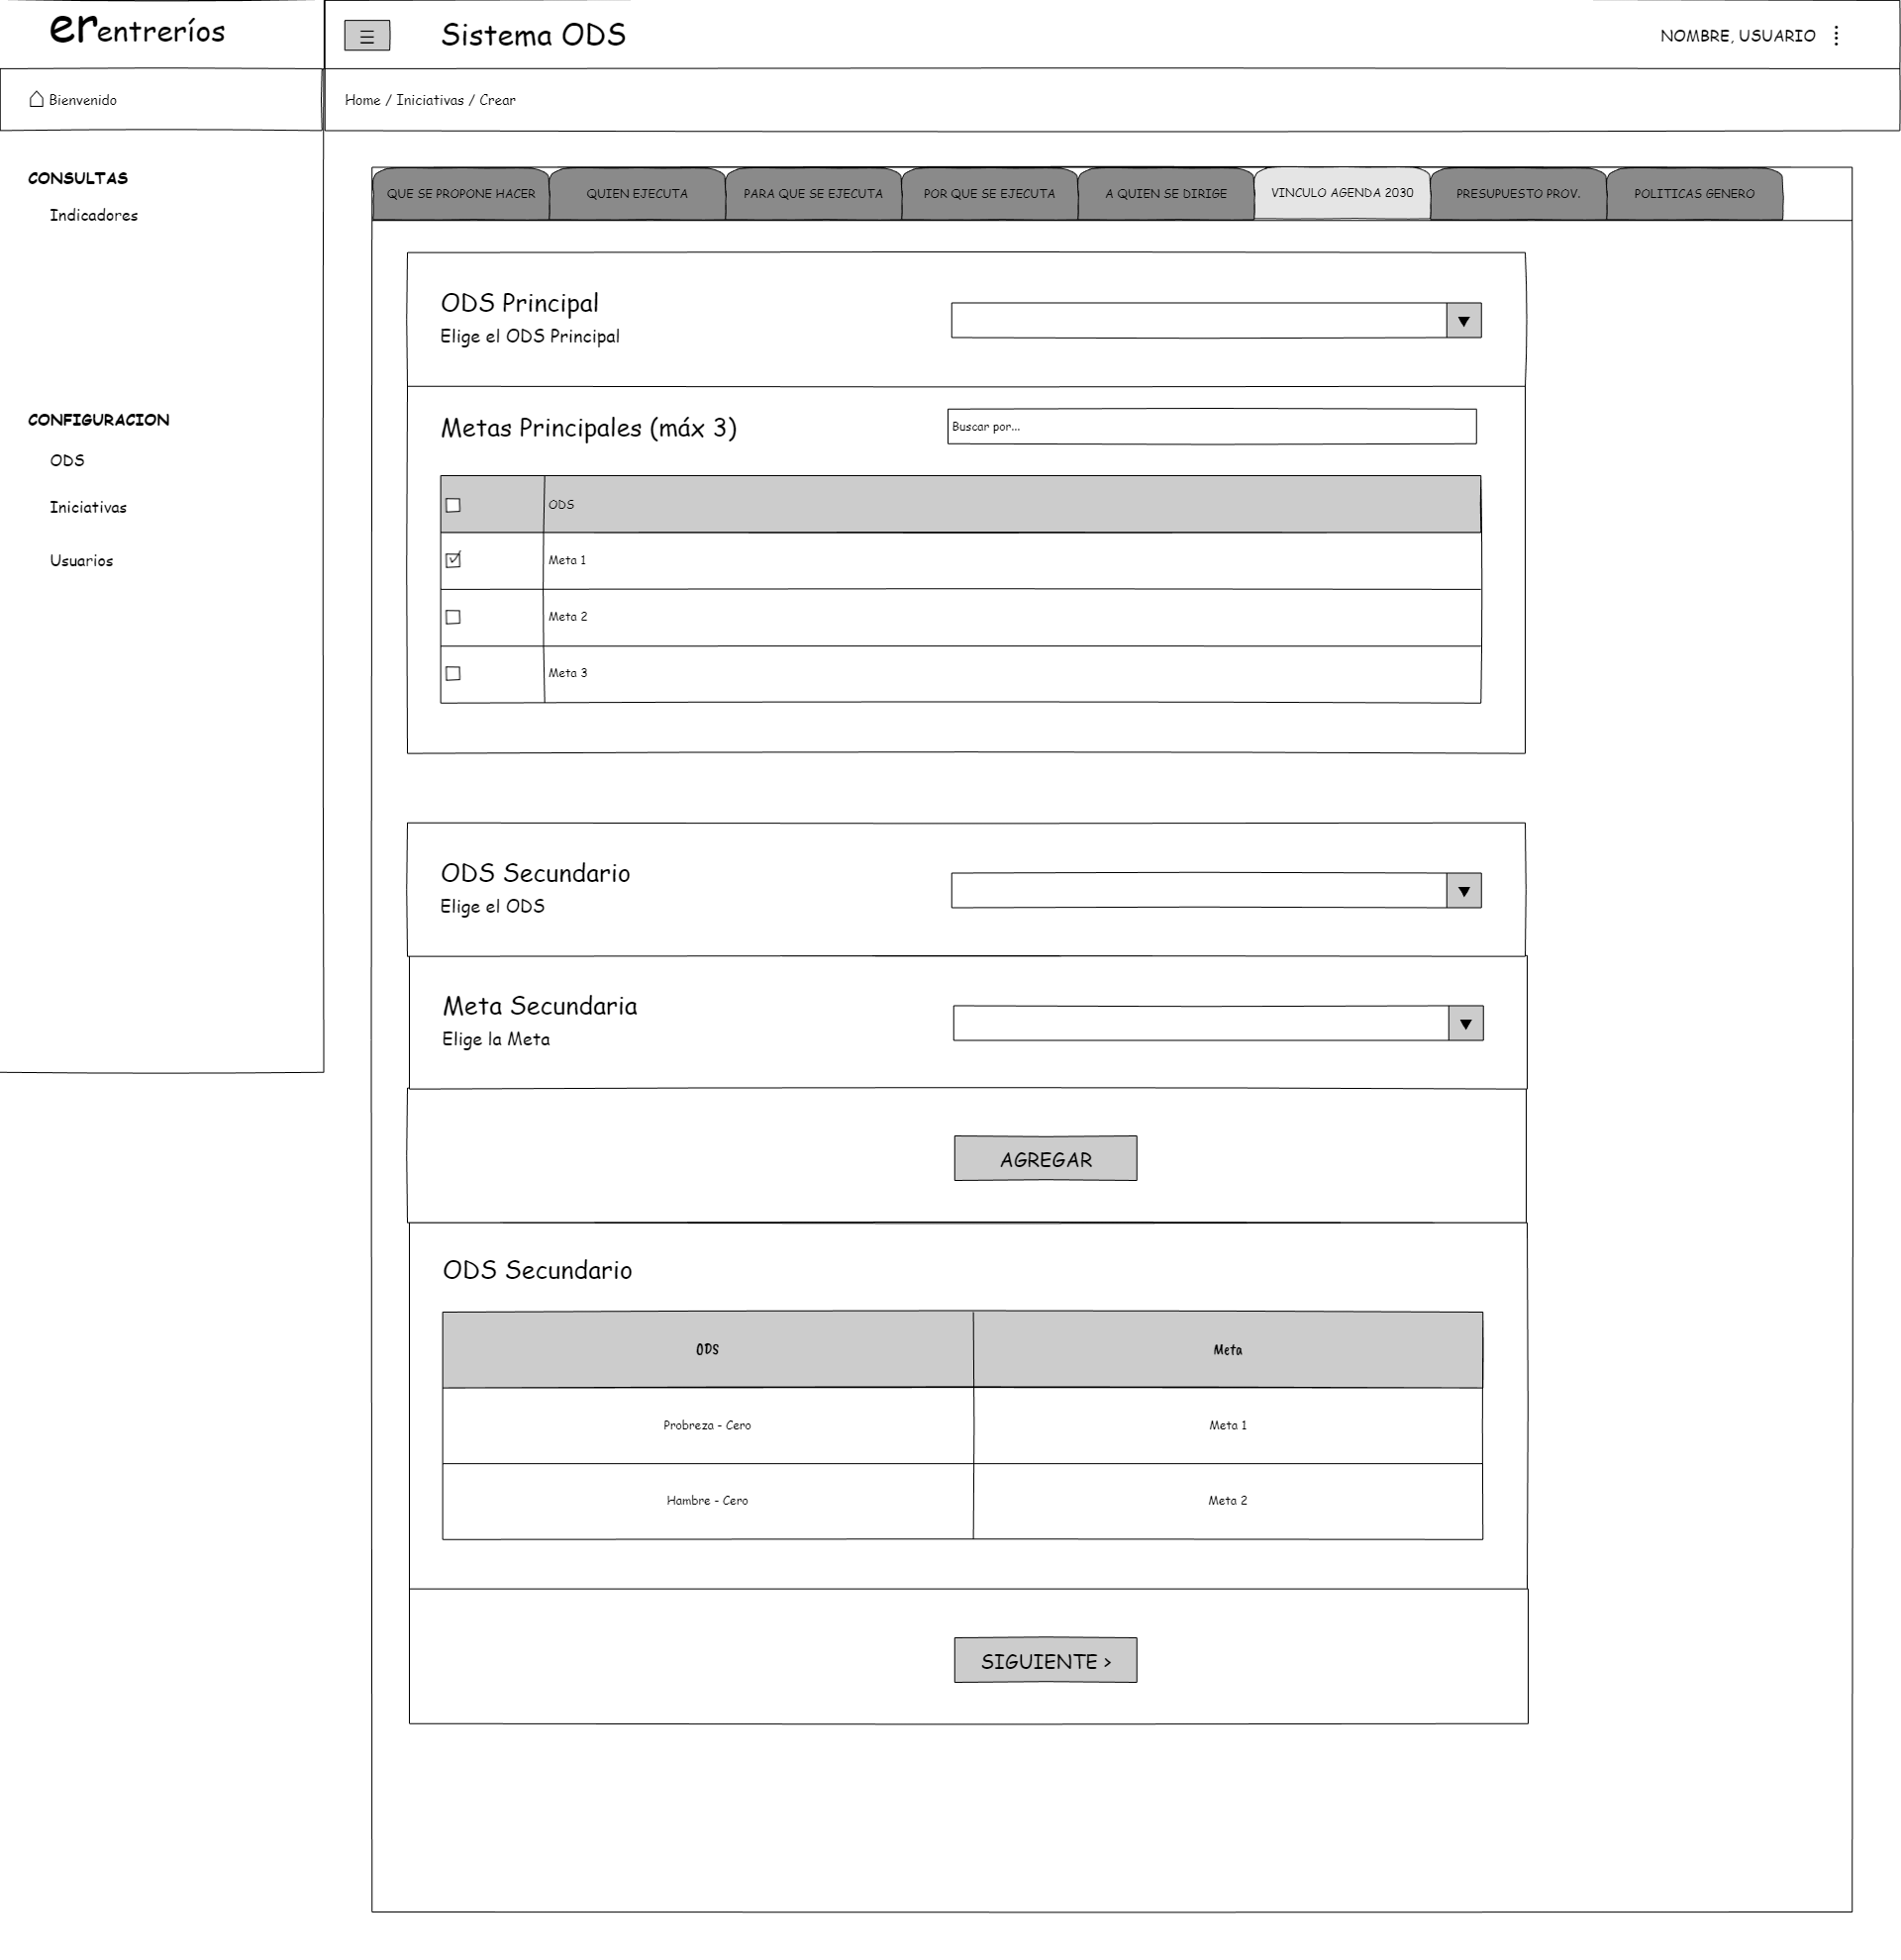
Task: Click the Iniciativas breadcrumb link
Action: pyautogui.click(x=430, y=100)
